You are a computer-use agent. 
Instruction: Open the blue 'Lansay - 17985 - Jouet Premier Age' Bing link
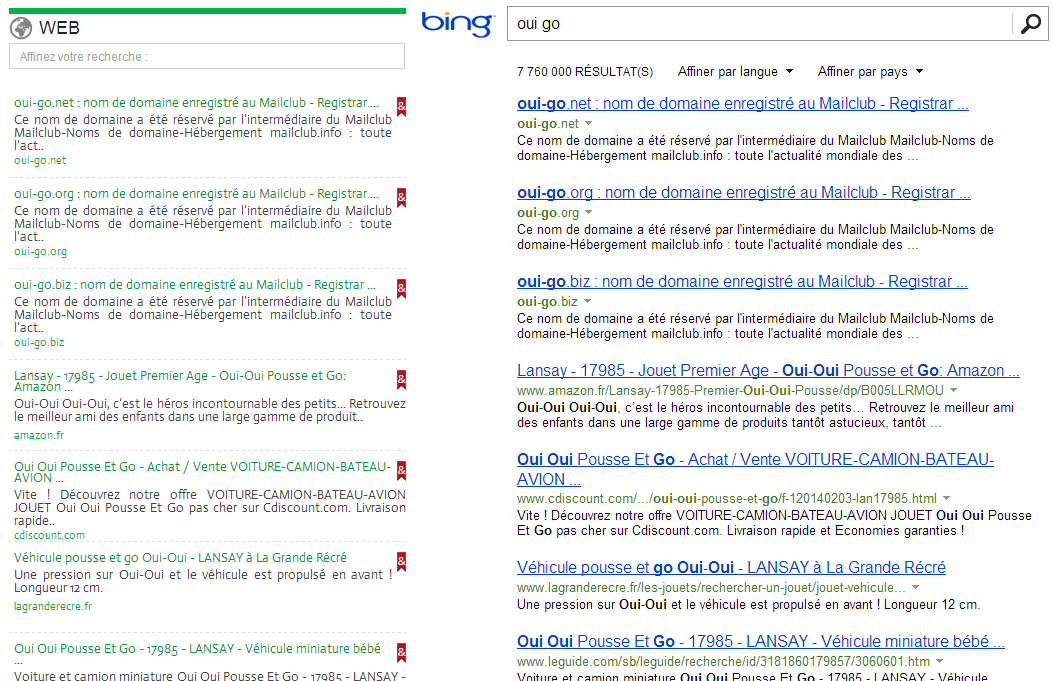coord(768,371)
